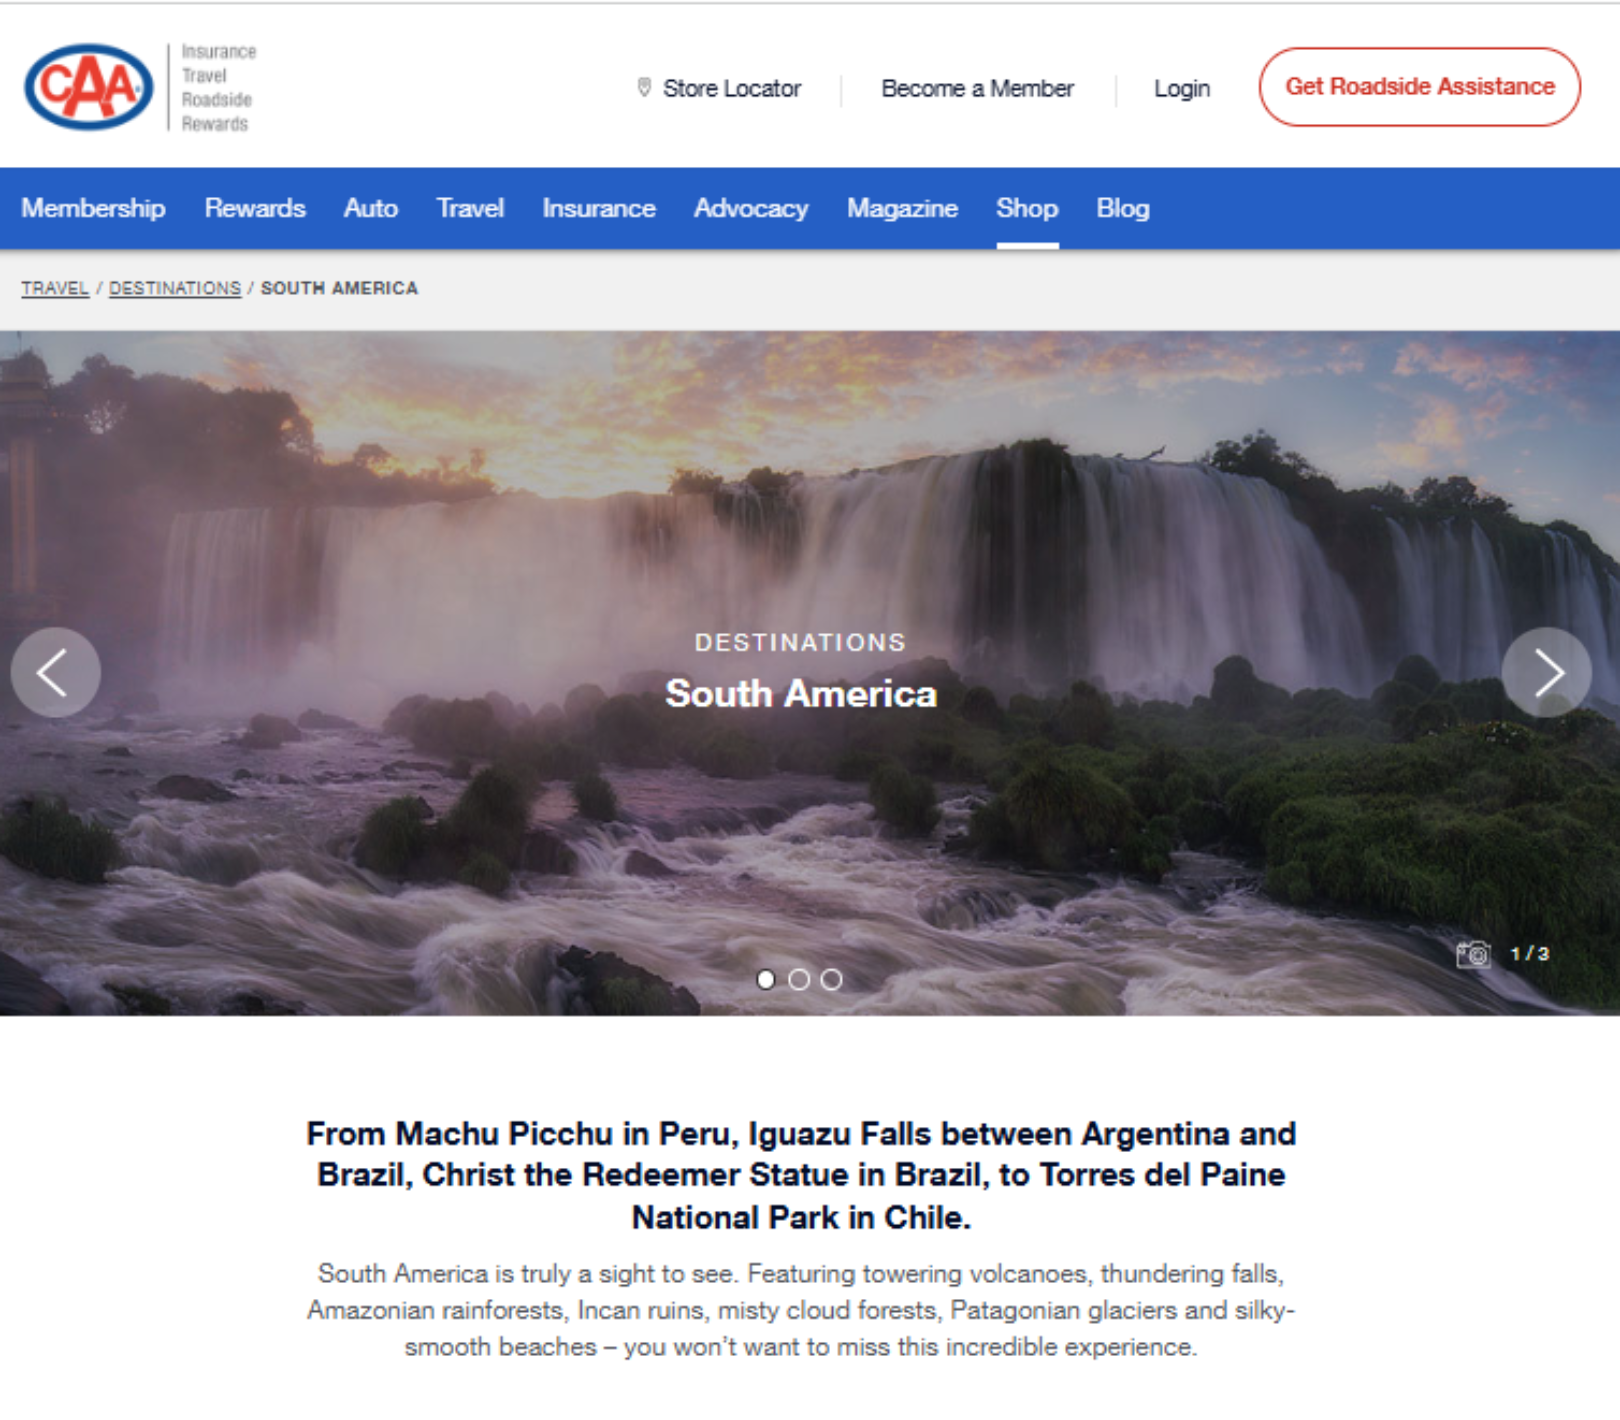The width and height of the screenshot is (1620, 1420).
Task: Click the CAA logo
Action: point(89,87)
